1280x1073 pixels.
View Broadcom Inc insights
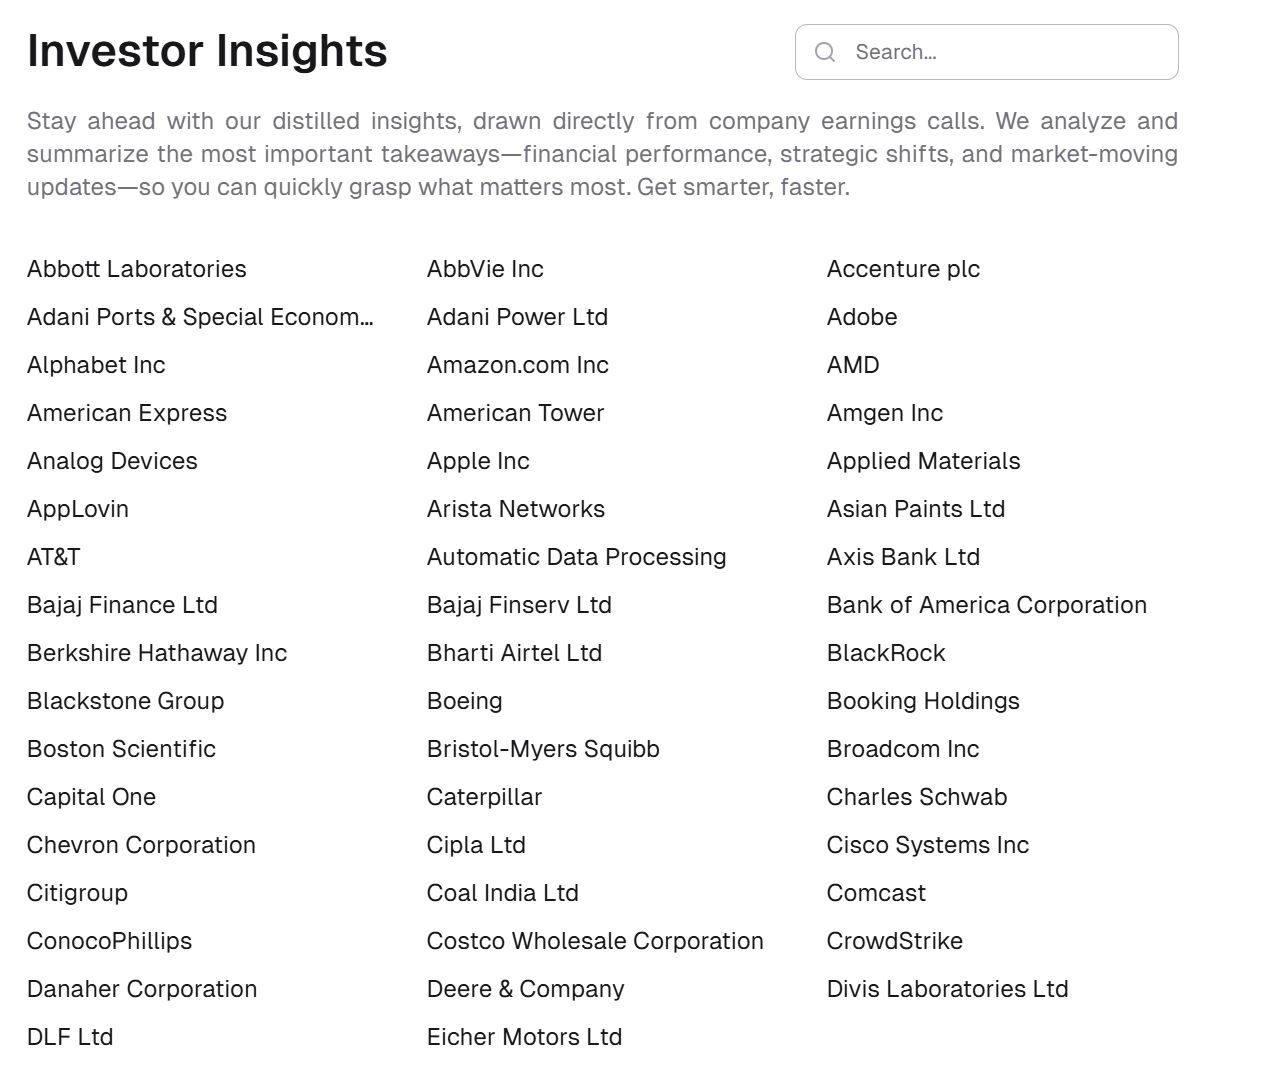point(903,749)
